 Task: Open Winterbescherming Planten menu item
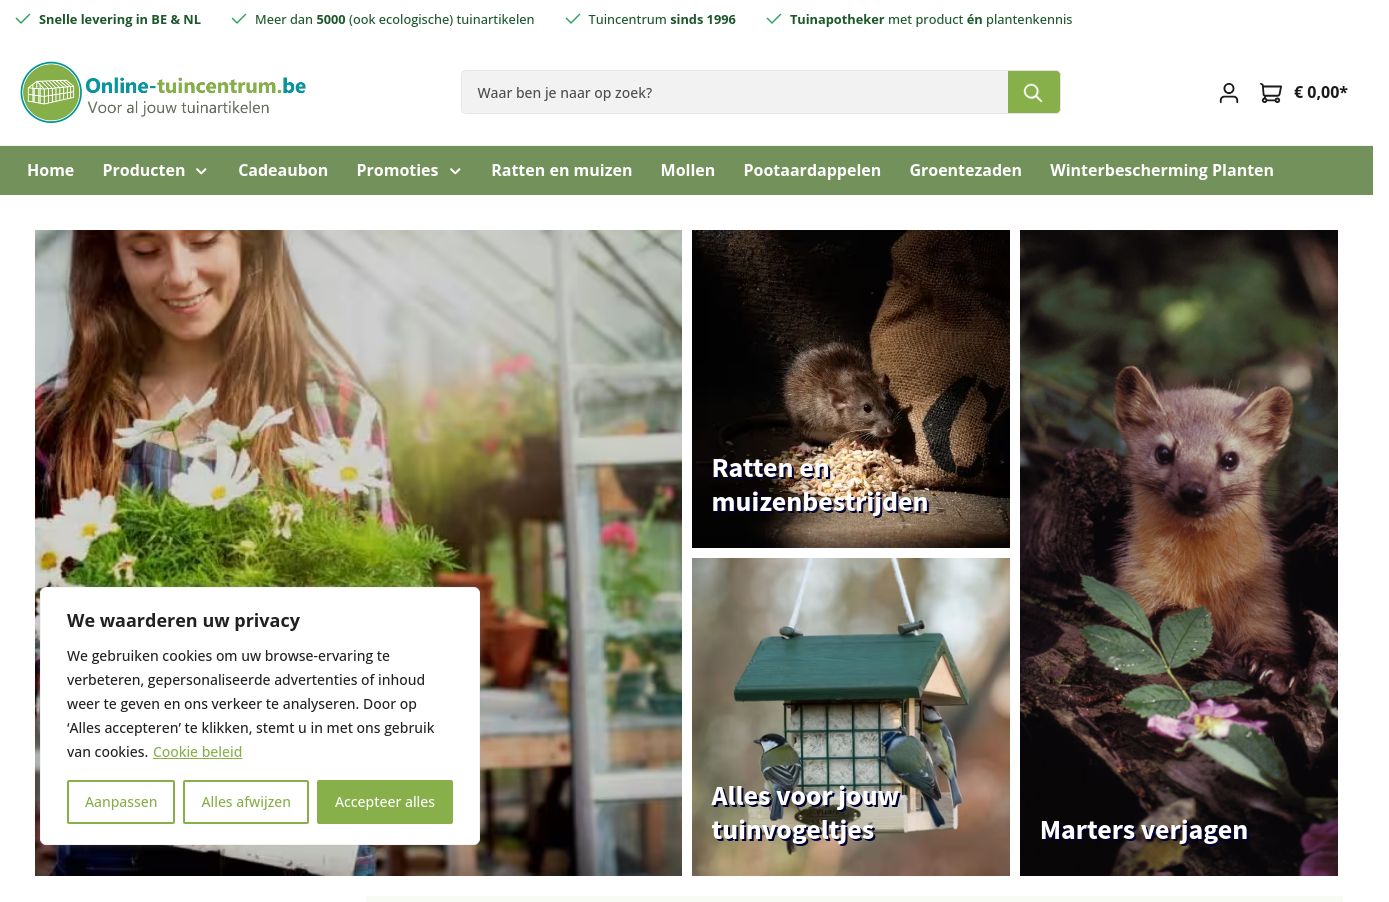coord(1161,170)
